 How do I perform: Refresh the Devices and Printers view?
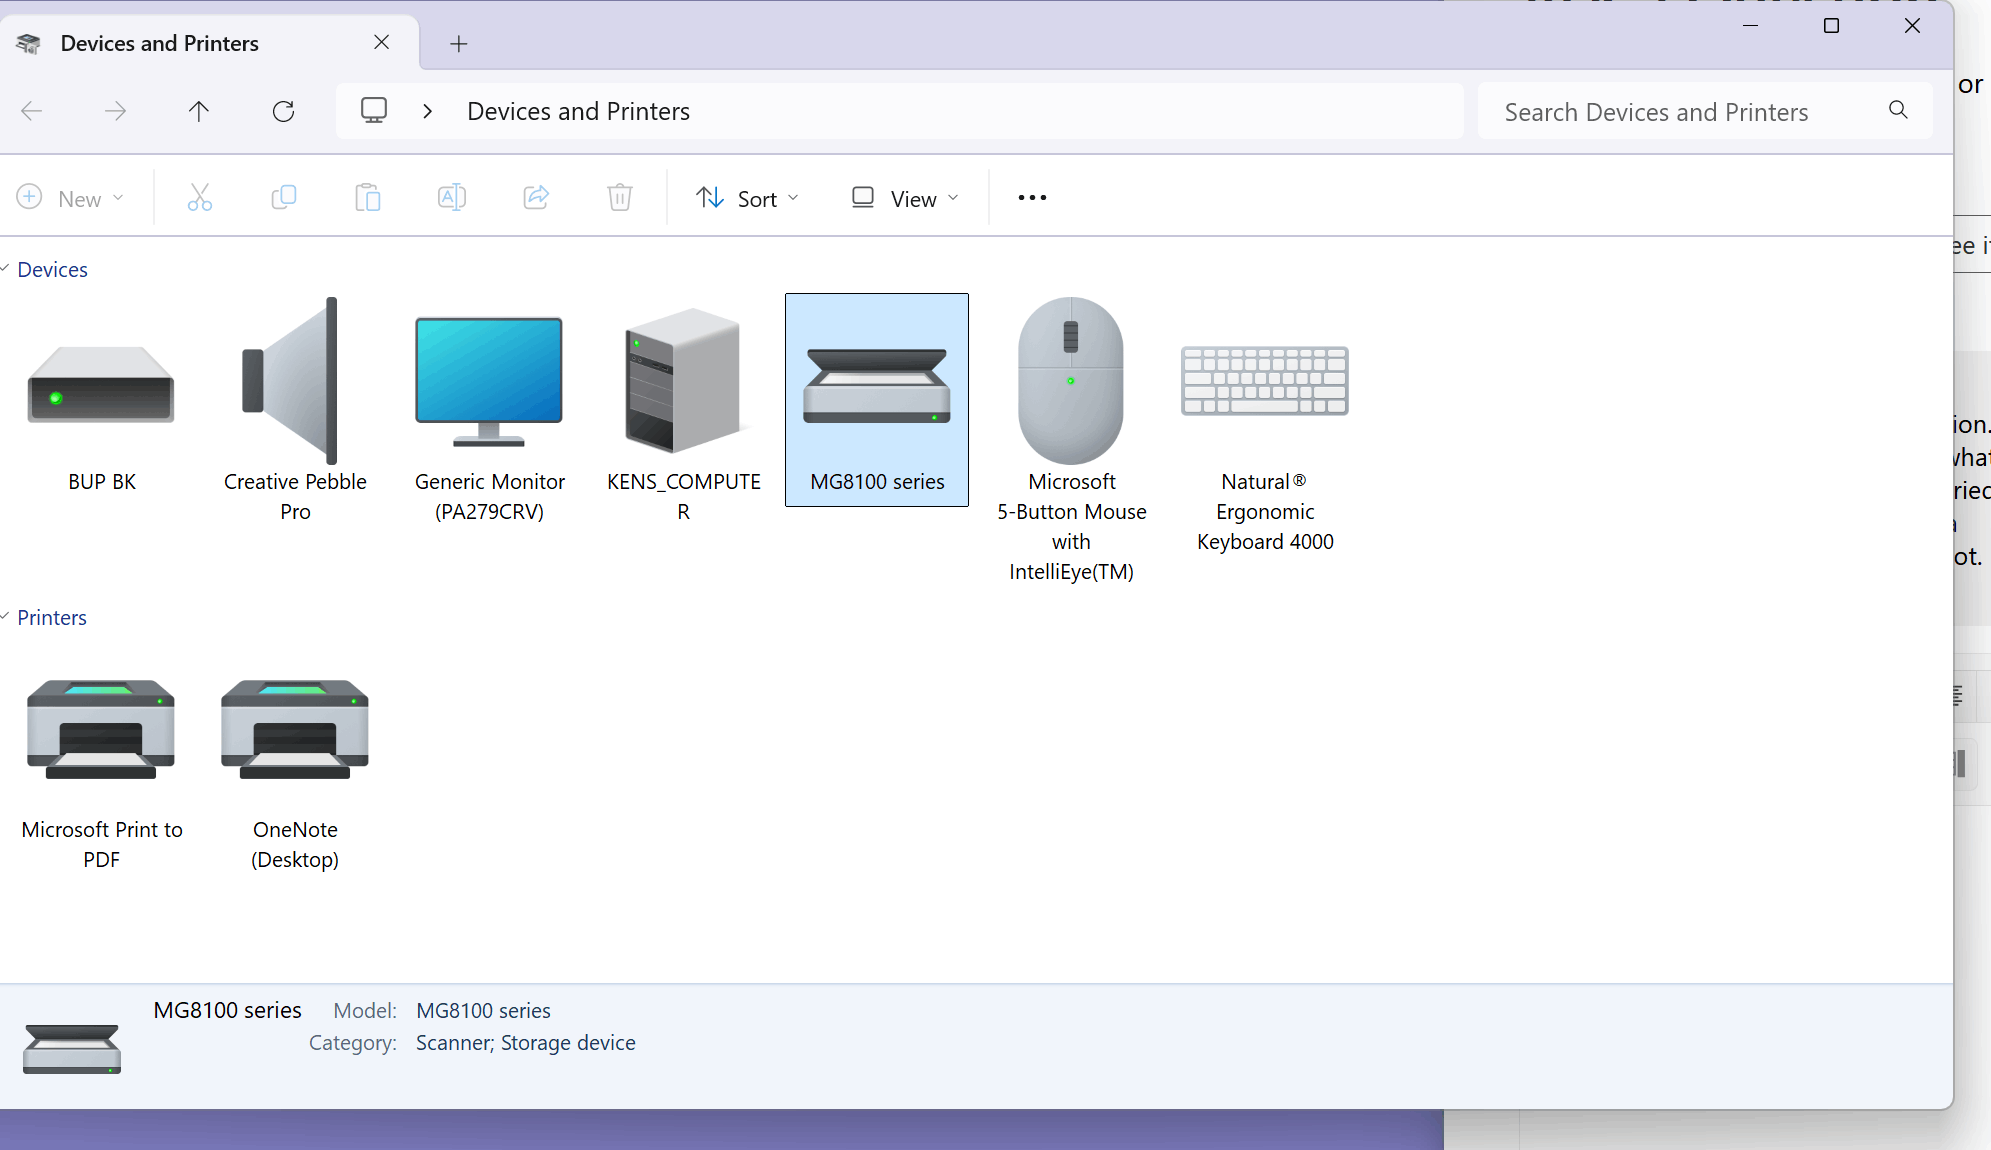click(284, 111)
